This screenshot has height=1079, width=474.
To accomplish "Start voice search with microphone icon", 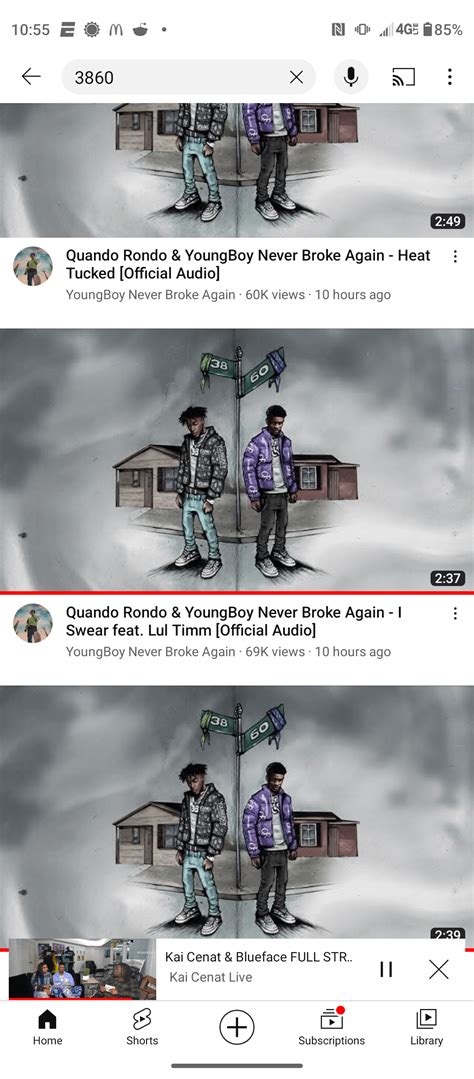I will 351,77.
